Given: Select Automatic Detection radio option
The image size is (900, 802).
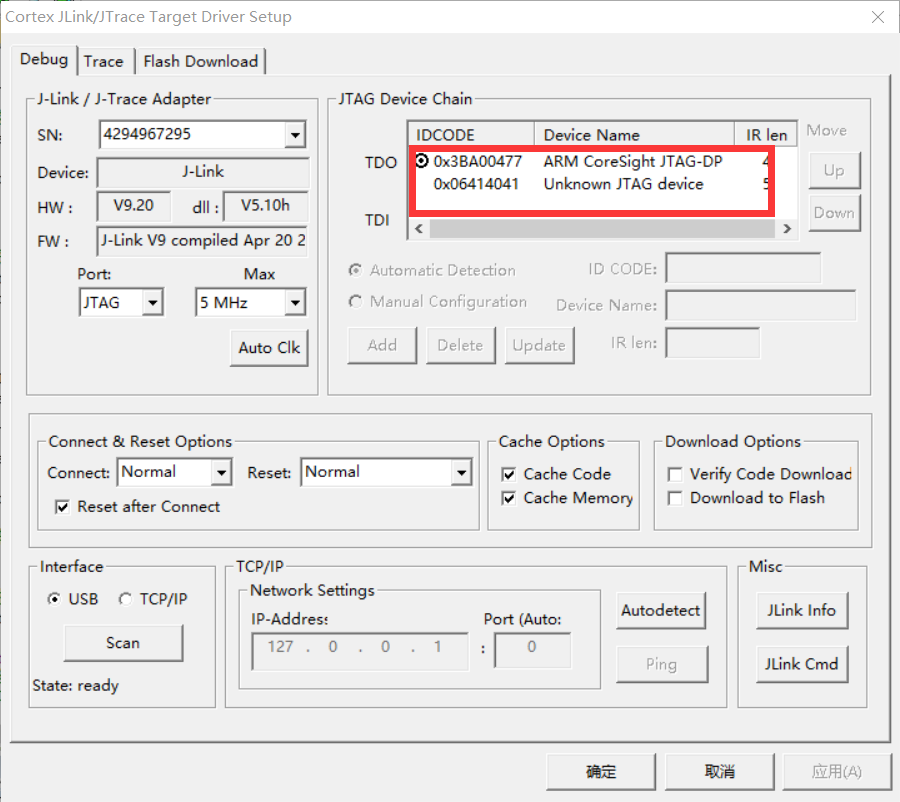Looking at the screenshot, I should (x=355, y=270).
